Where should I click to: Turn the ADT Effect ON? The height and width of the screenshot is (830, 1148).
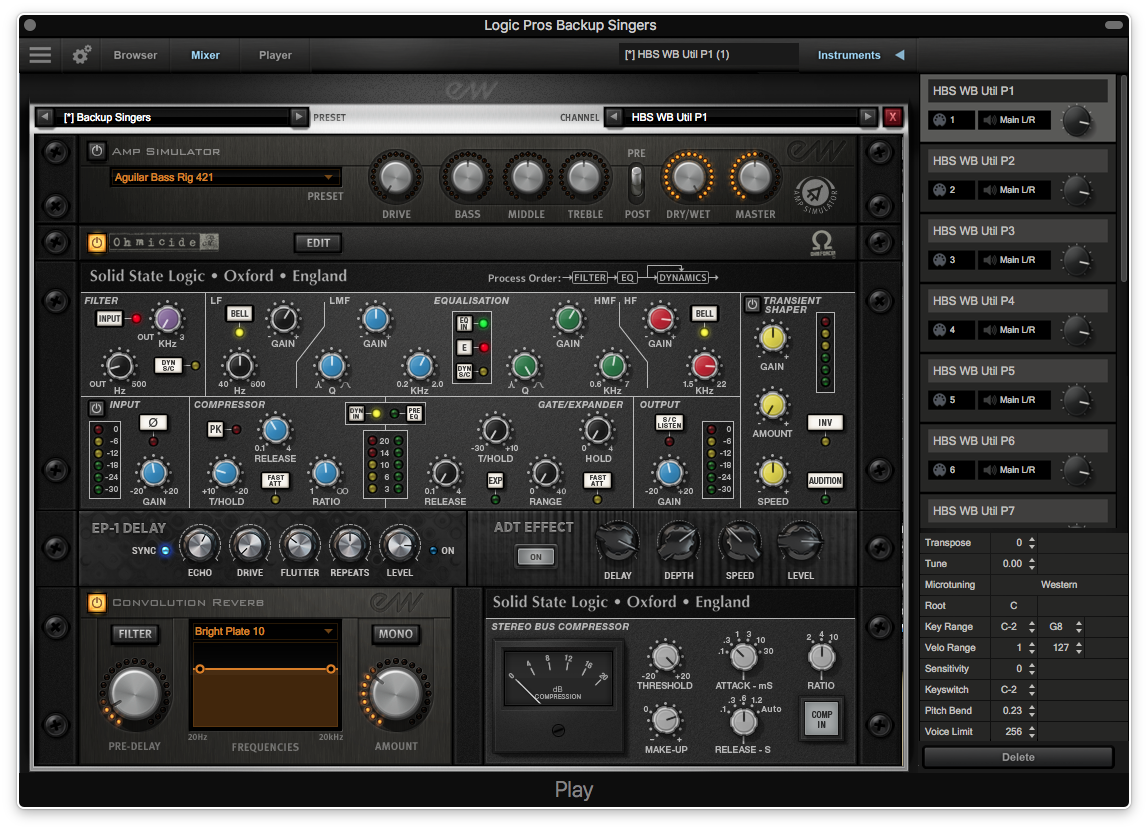pos(535,557)
